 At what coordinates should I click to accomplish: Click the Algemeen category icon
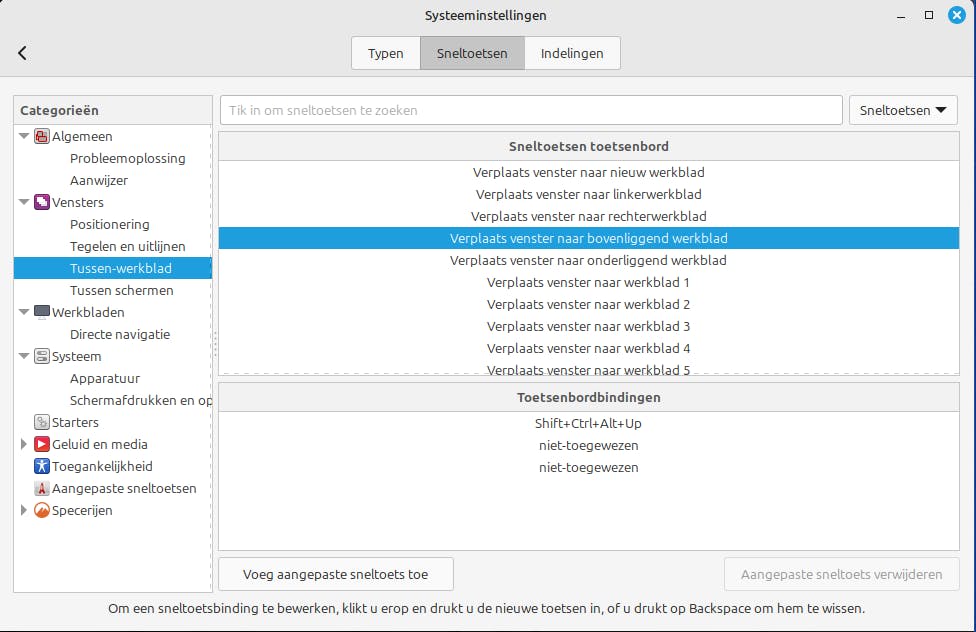coord(42,136)
